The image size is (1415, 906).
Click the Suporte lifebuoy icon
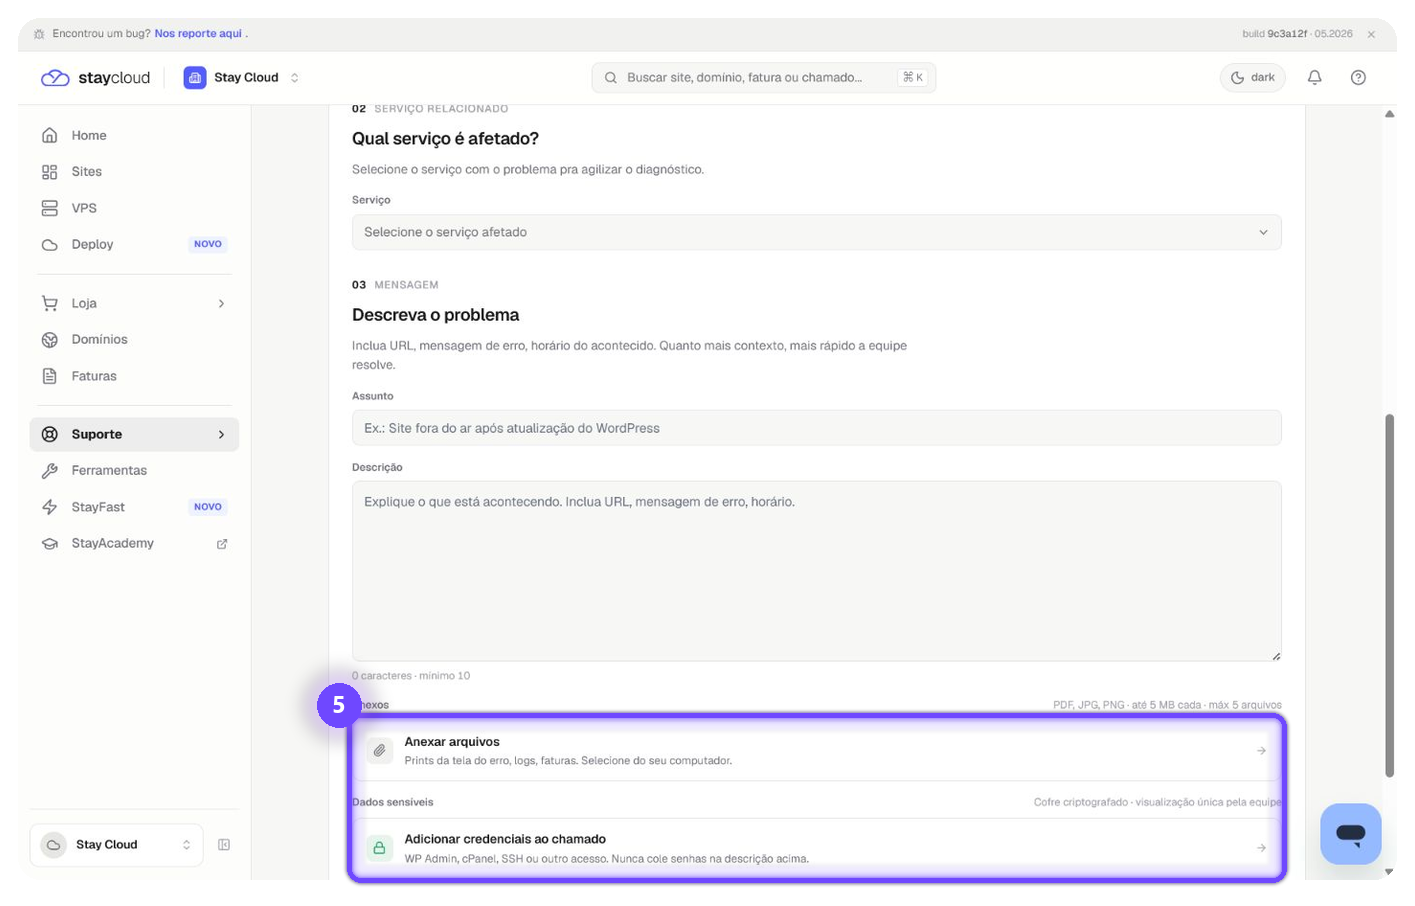coord(50,434)
